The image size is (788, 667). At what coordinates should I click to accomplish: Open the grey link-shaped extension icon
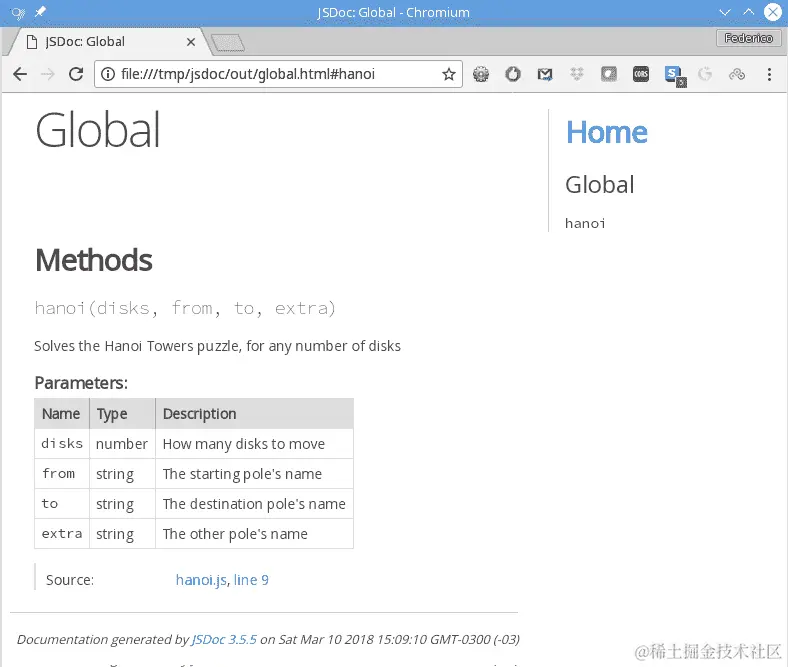click(x=737, y=74)
